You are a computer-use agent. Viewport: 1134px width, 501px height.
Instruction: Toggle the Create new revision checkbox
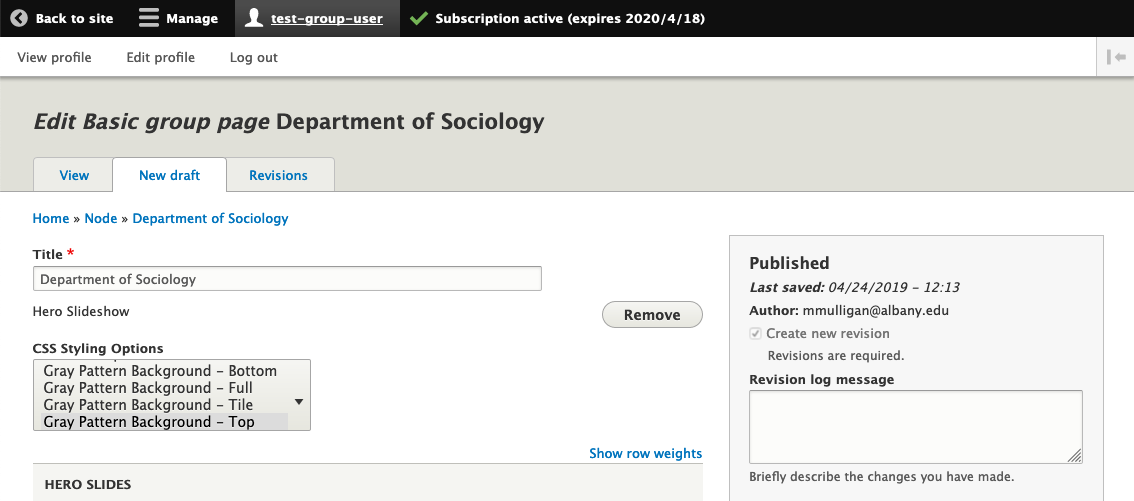pyautogui.click(x=756, y=334)
